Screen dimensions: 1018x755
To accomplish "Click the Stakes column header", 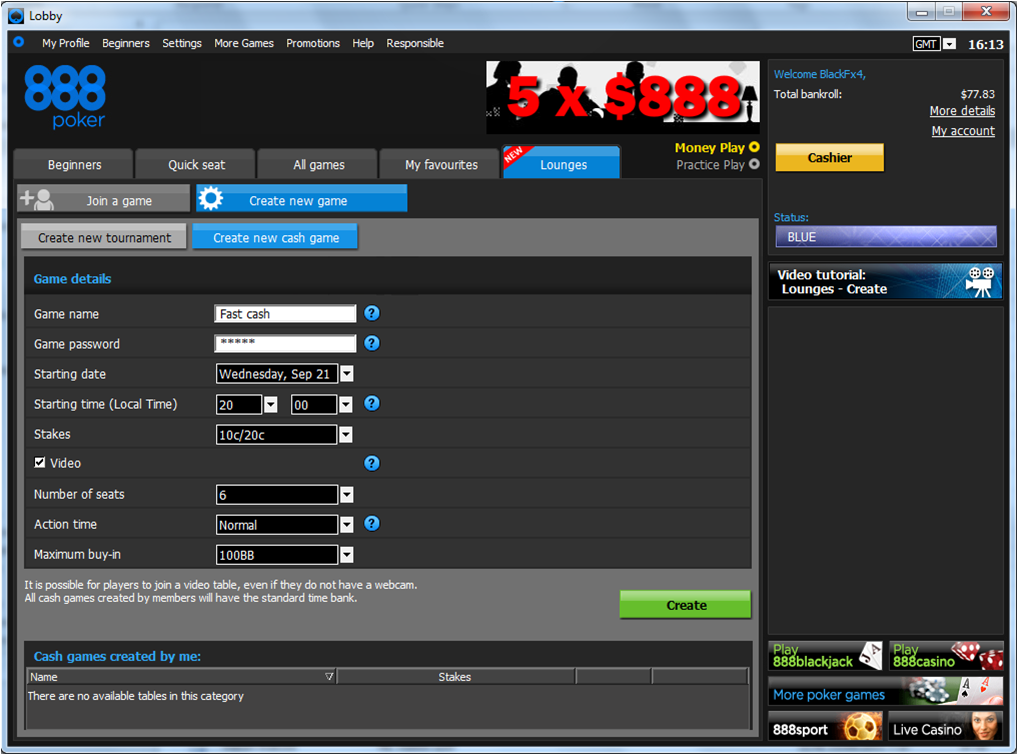I will click(x=455, y=677).
